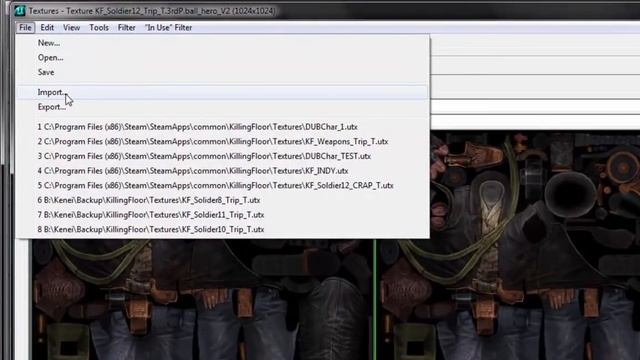This screenshot has height=360, width=640.
Task: Open recent file DUBChar_1.utx
Action: point(222,127)
